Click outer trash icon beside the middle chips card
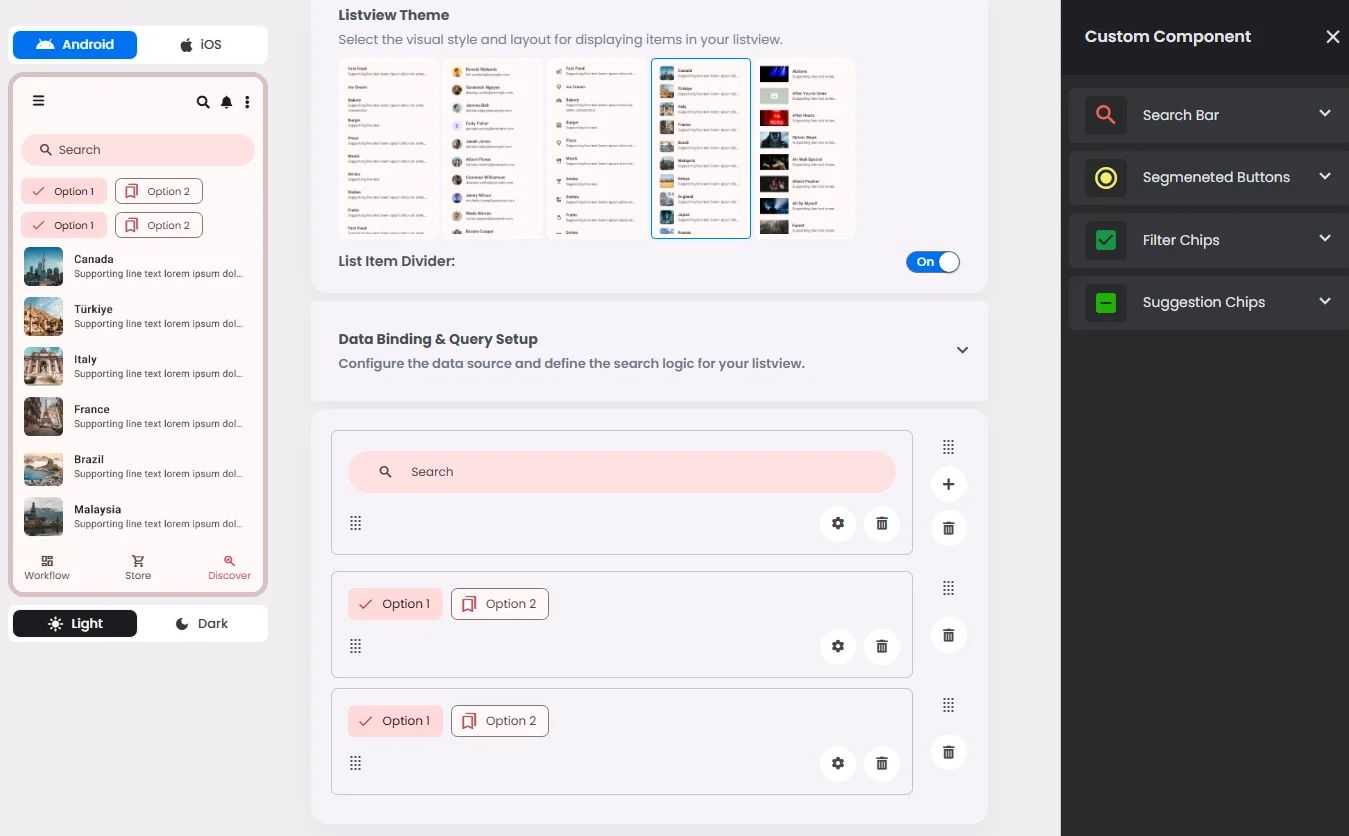1349x836 pixels. [949, 635]
